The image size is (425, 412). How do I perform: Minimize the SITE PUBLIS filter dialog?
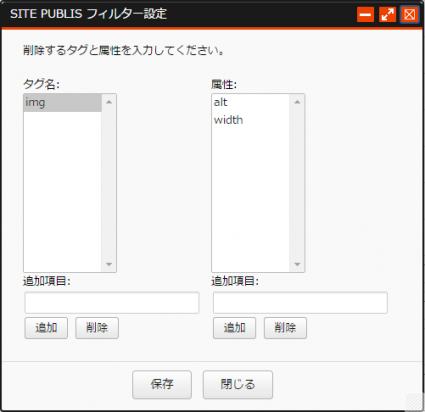tap(365, 14)
